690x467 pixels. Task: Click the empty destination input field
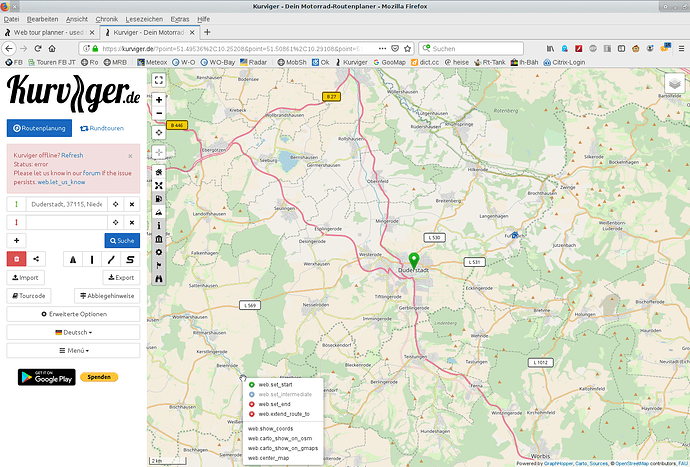click(x=66, y=222)
